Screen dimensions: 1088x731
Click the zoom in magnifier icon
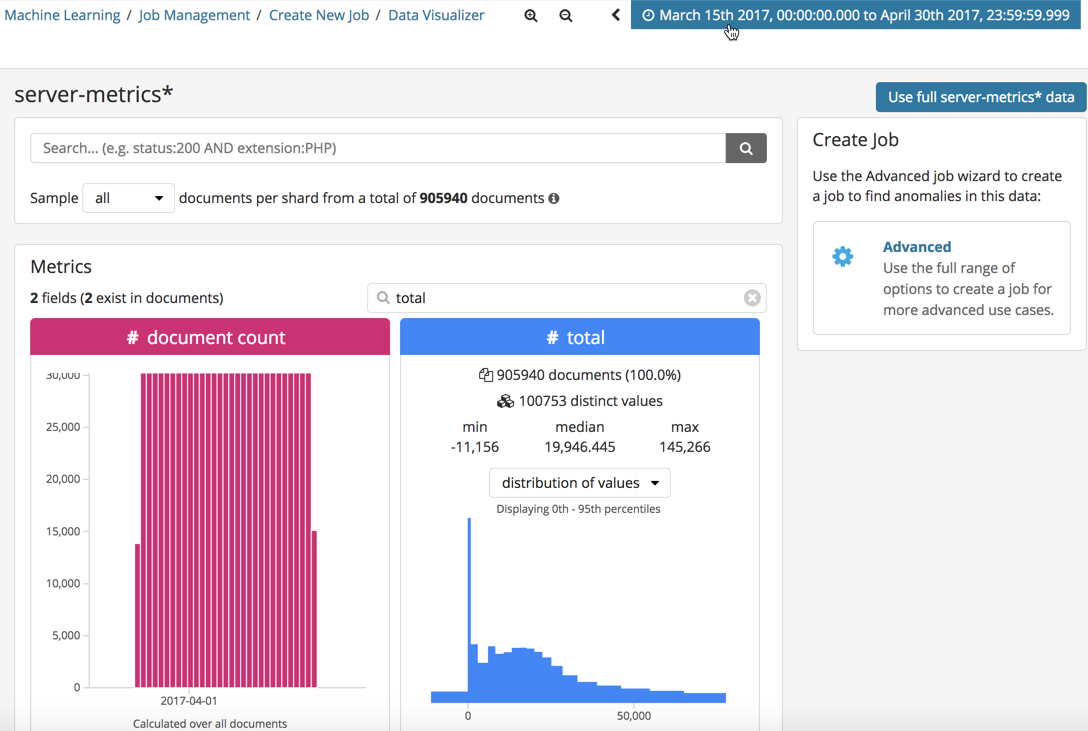point(530,15)
